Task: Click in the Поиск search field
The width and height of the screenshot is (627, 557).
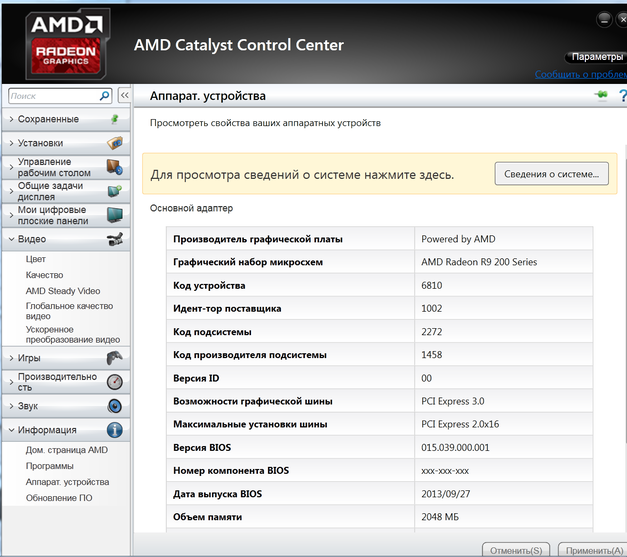Action: click(52, 96)
